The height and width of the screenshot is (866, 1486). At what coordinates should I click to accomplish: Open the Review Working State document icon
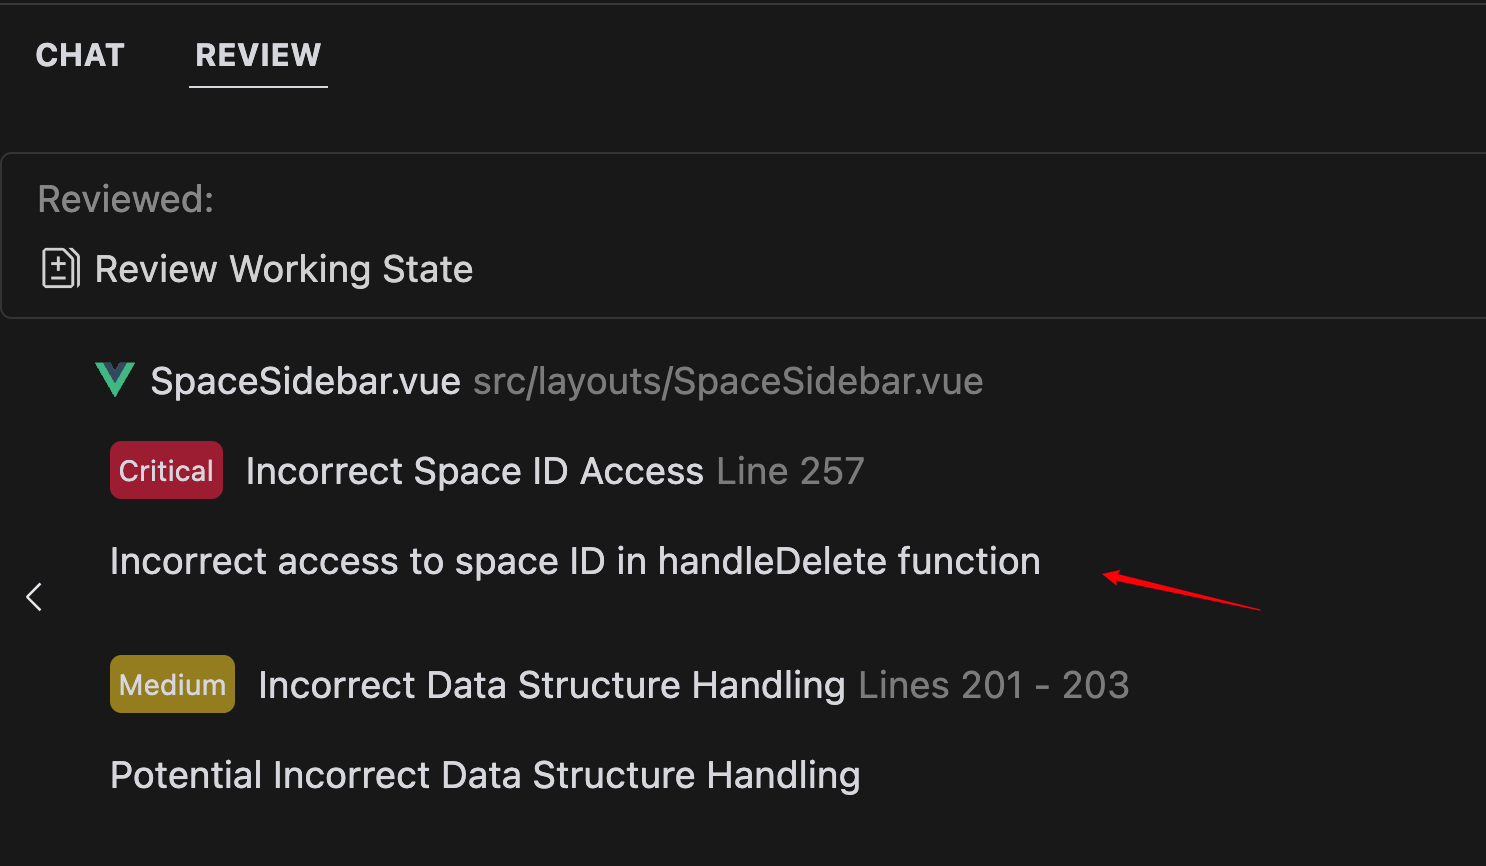pyautogui.click(x=60, y=267)
